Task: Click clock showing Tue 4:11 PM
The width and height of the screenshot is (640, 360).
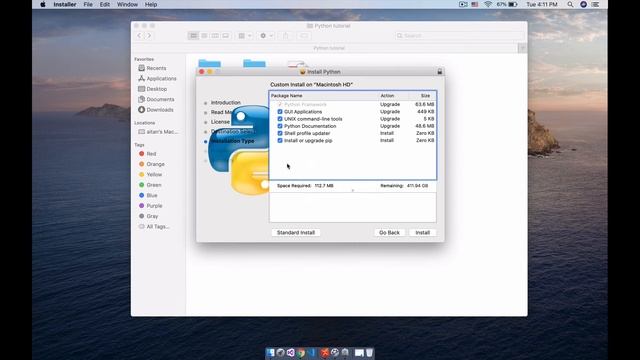Action: pyautogui.click(x=542, y=4)
